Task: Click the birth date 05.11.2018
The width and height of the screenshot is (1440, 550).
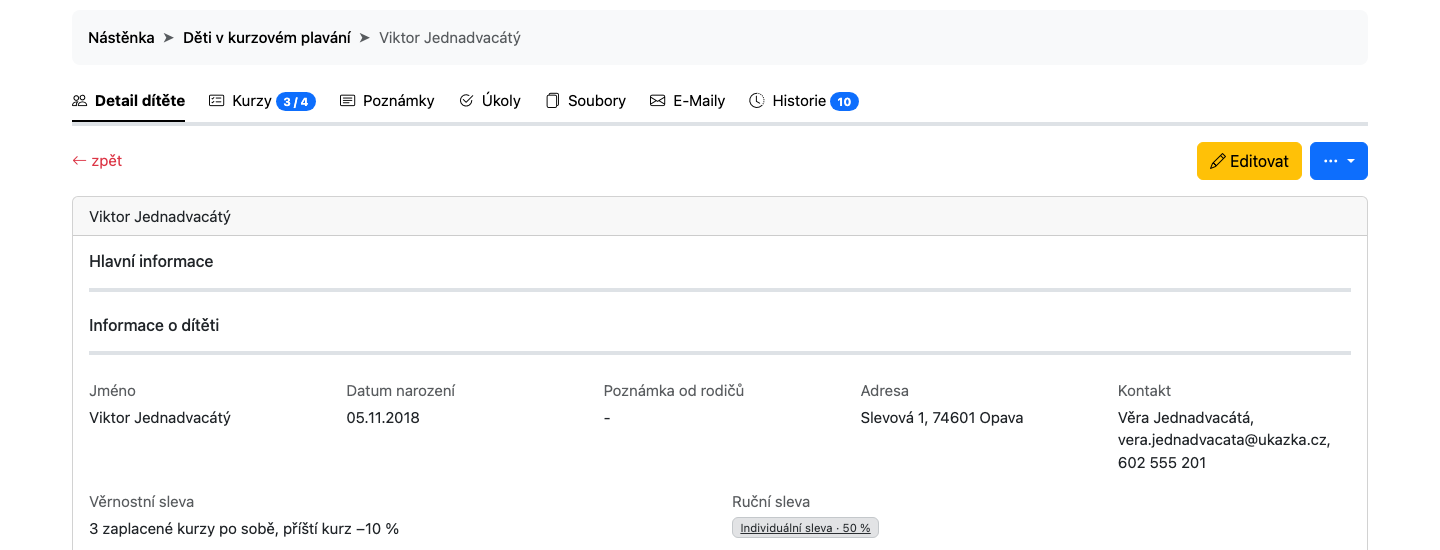Action: tap(383, 418)
